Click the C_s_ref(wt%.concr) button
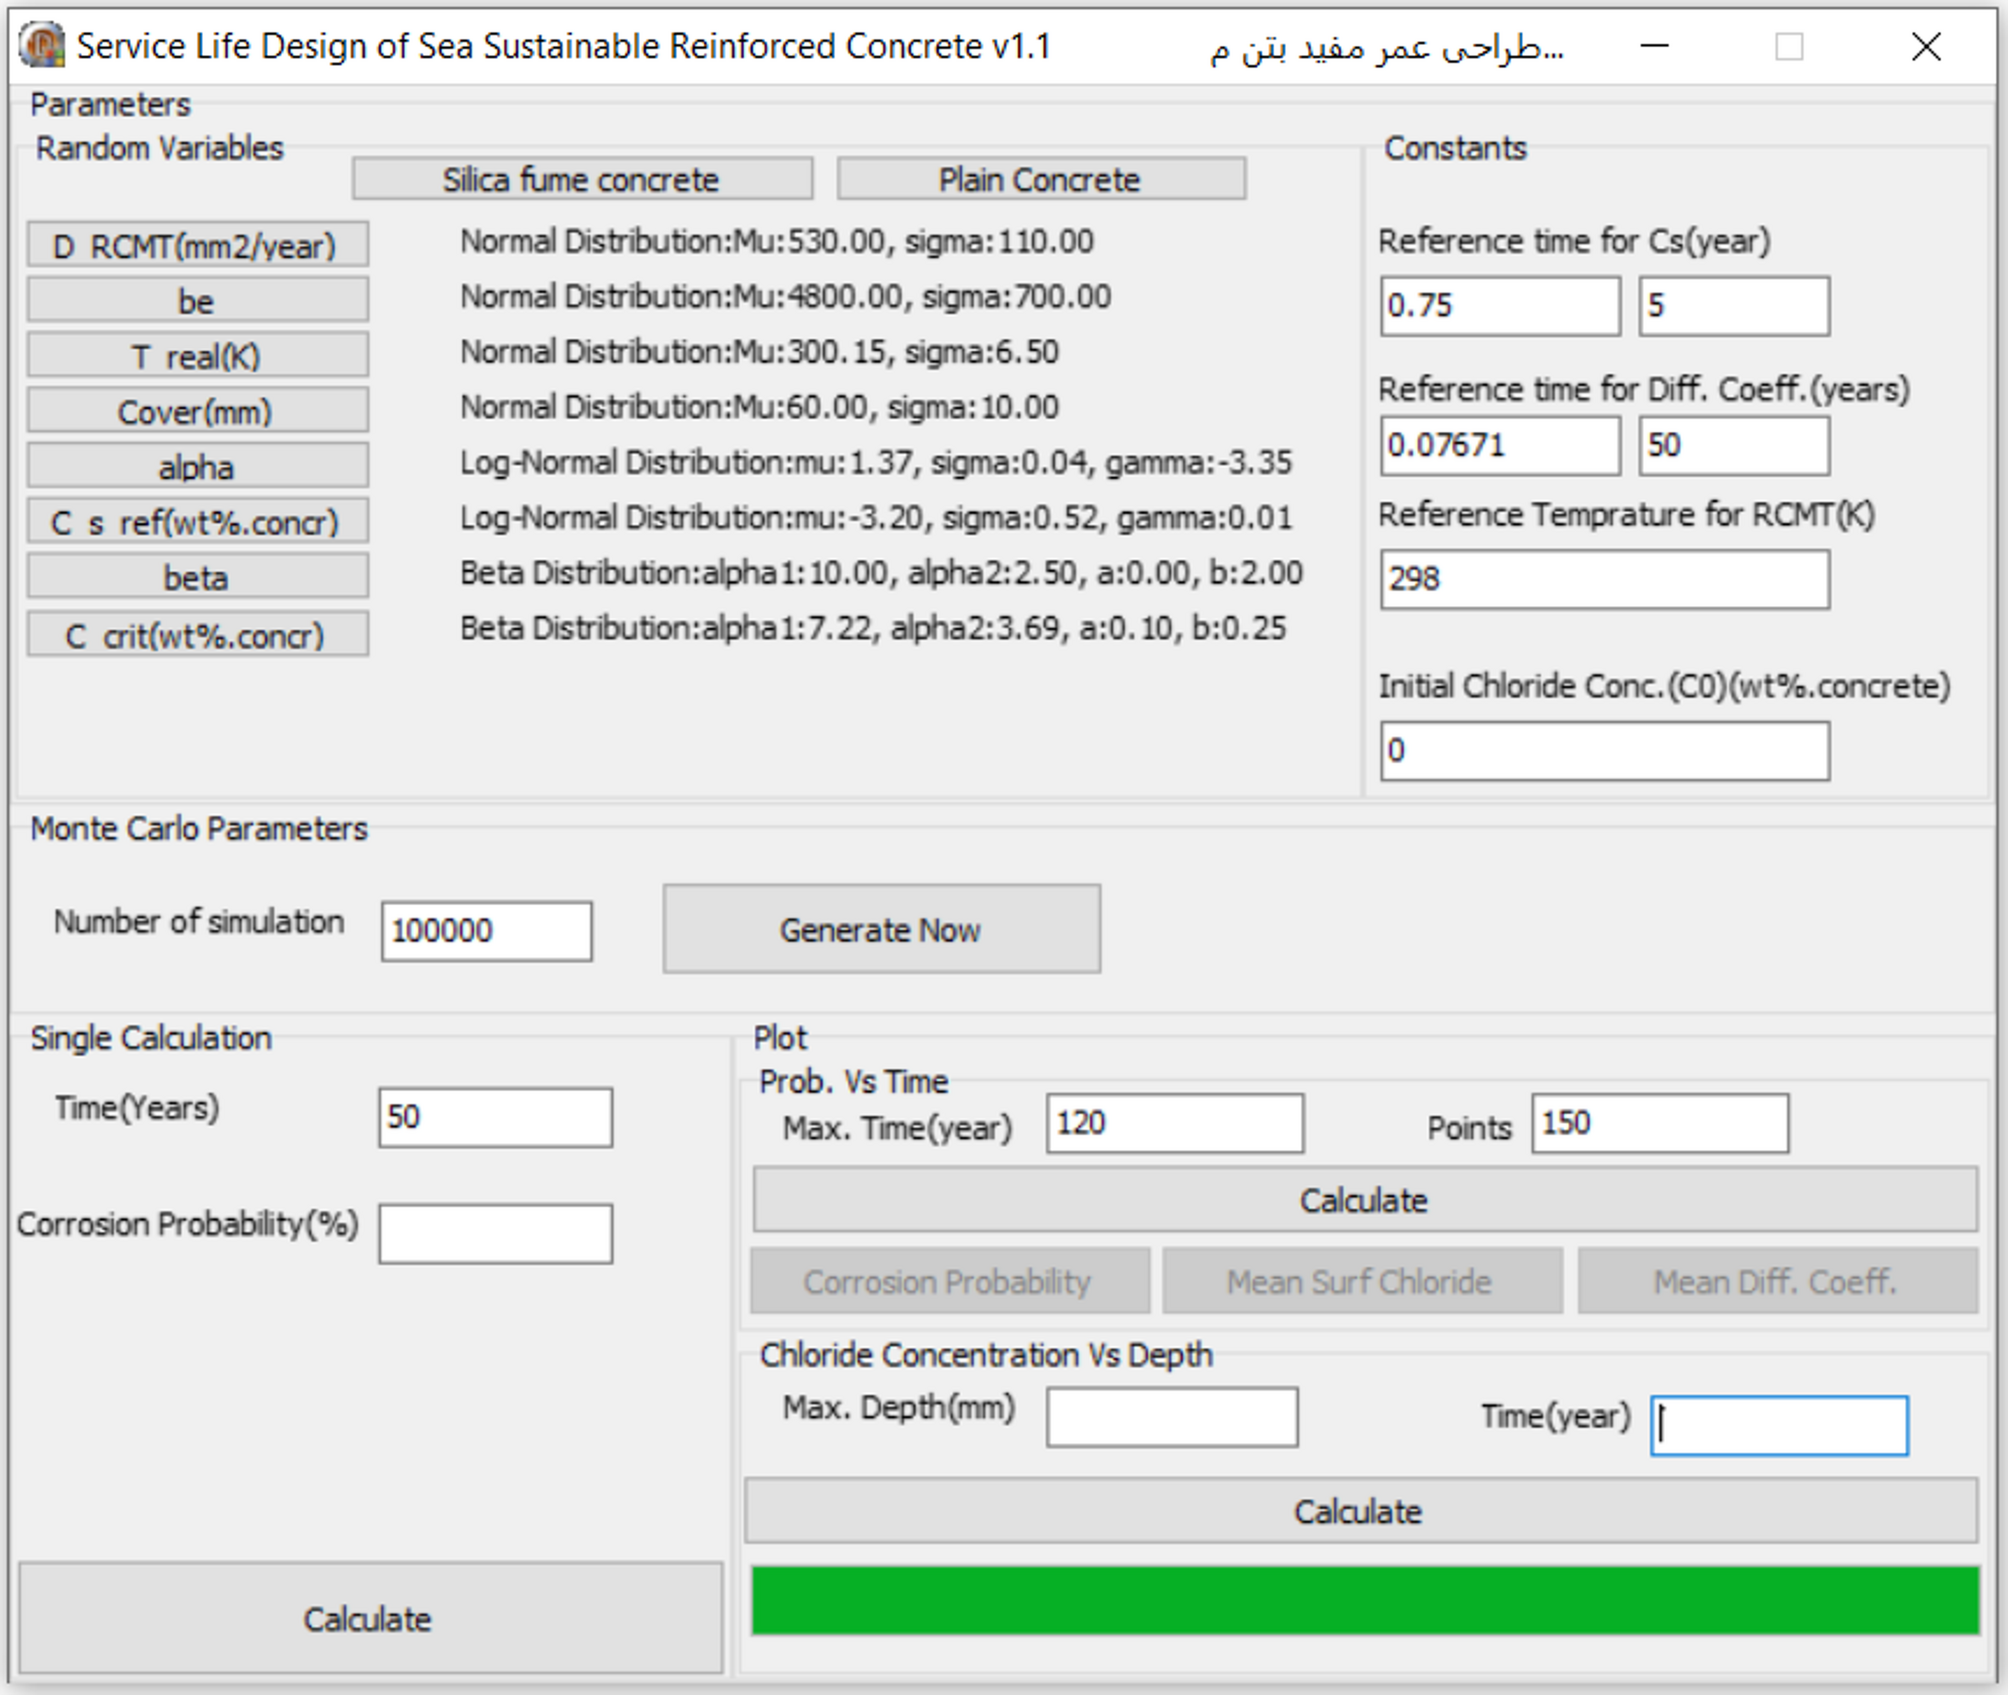 click(x=197, y=522)
